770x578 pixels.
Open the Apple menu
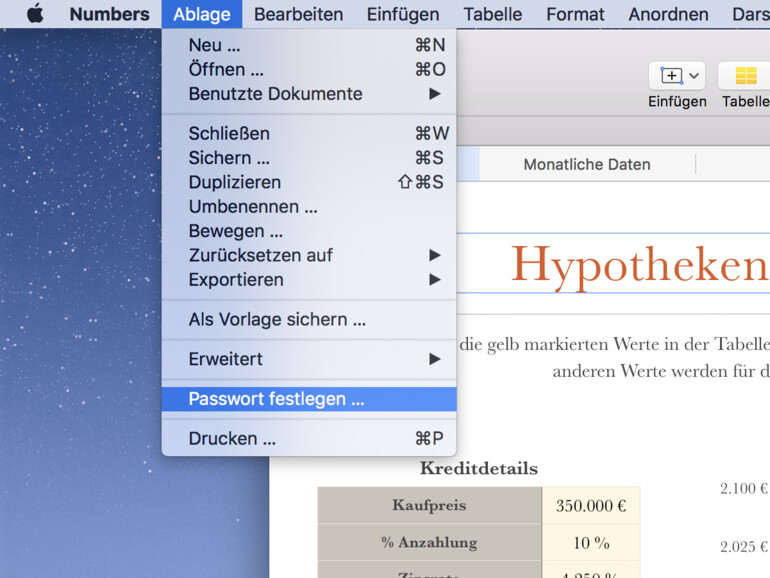35,13
